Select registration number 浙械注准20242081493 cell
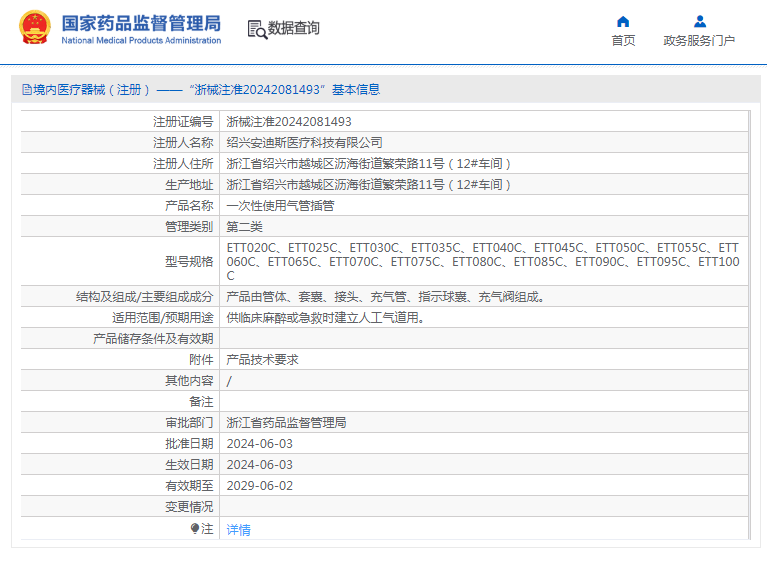This screenshot has height=562, width=767. [x=289, y=122]
